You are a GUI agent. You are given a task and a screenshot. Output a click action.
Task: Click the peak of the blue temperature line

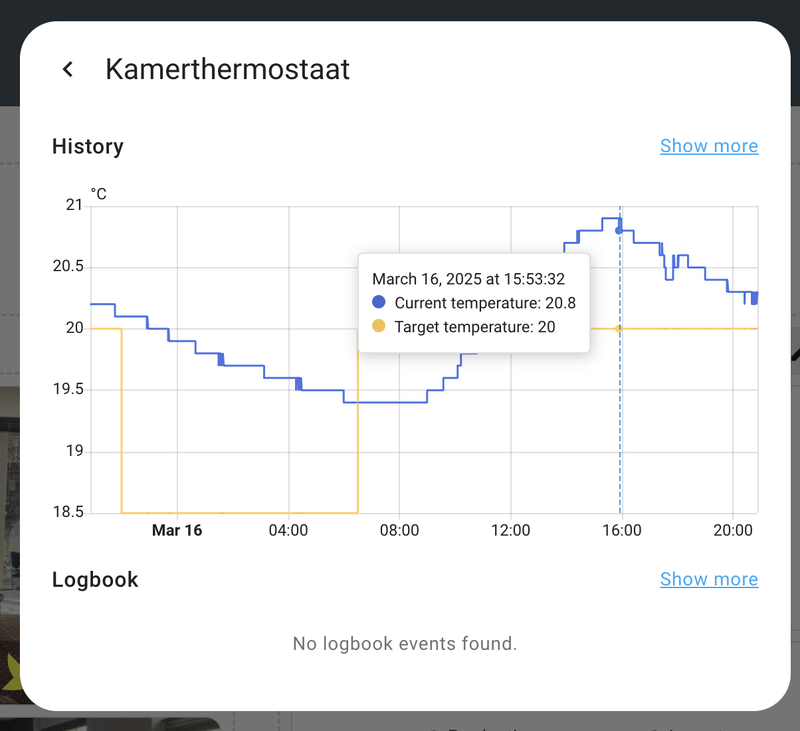pyautogui.click(x=610, y=219)
